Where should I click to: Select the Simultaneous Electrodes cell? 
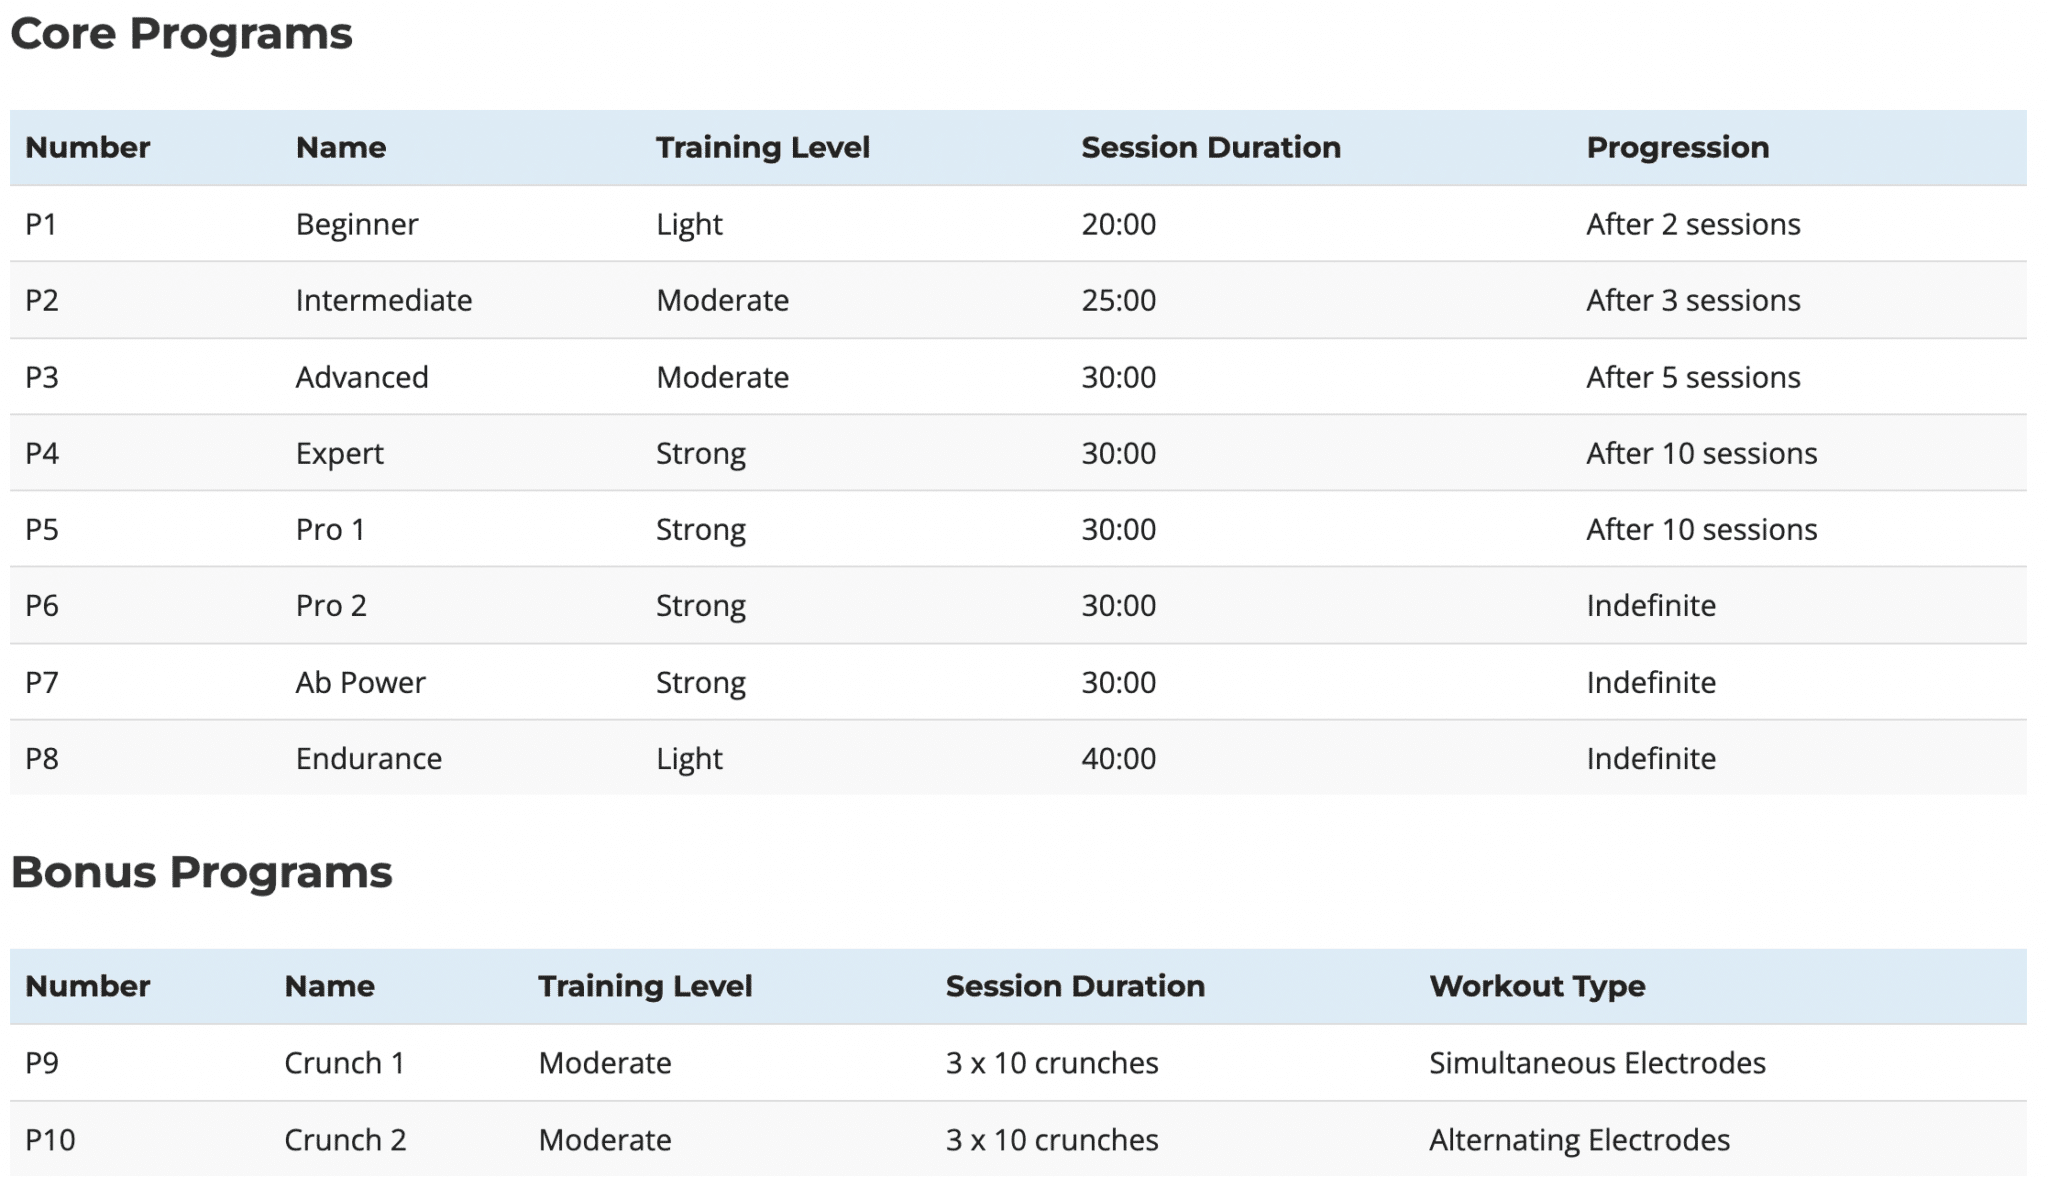pyautogui.click(x=1596, y=1063)
